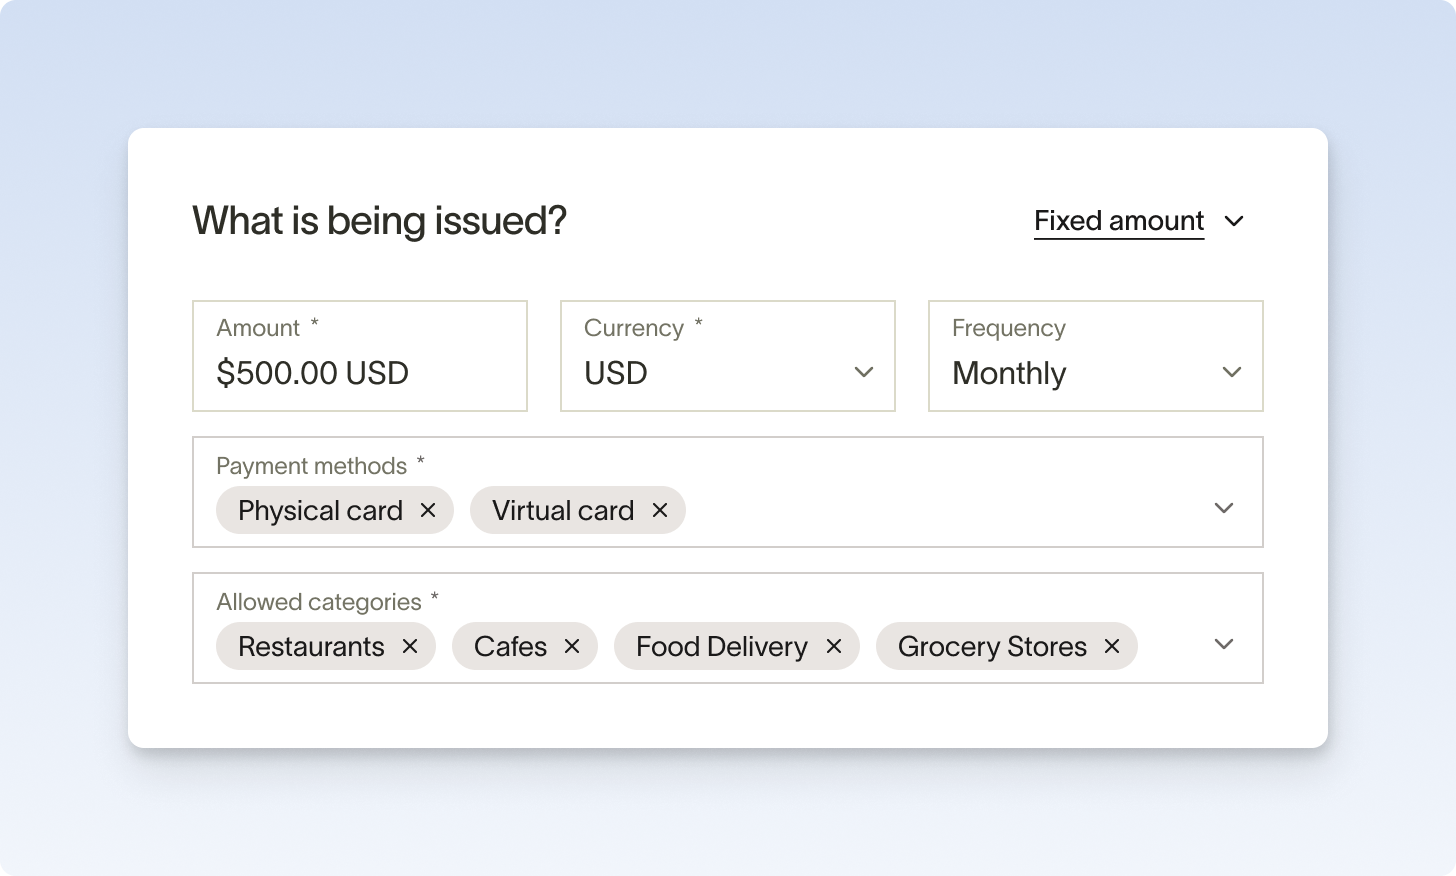Click the Grocery Stores chip label
This screenshot has width=1456, height=876.
[x=992, y=646]
